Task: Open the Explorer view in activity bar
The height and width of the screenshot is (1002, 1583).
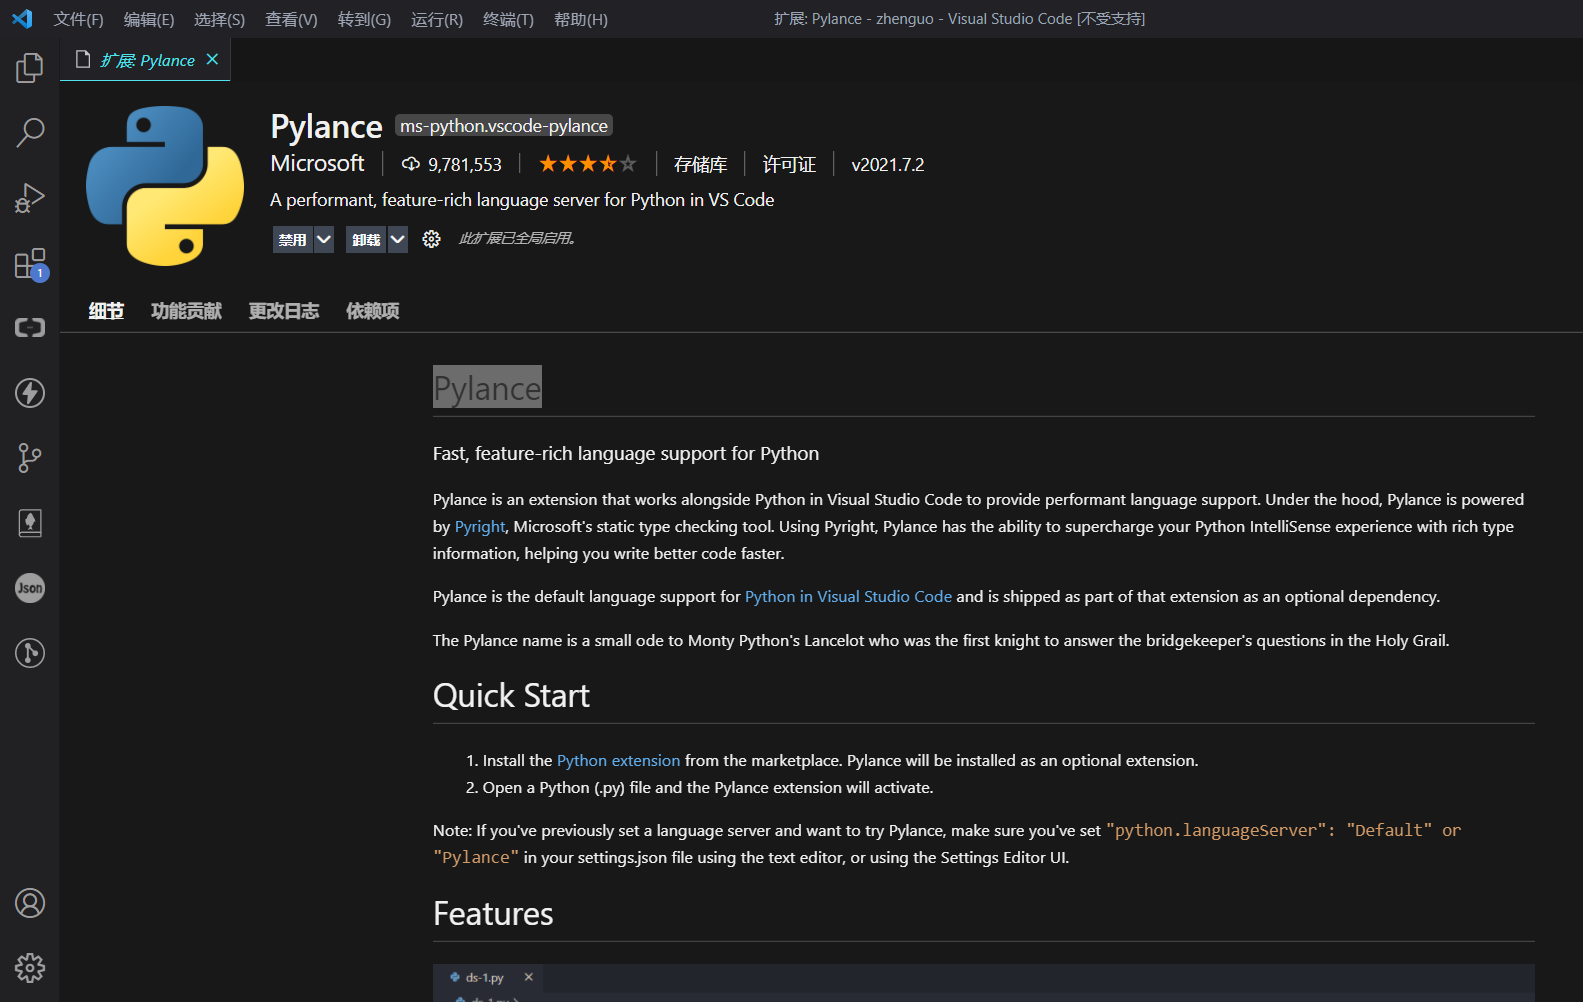Action: click(30, 68)
